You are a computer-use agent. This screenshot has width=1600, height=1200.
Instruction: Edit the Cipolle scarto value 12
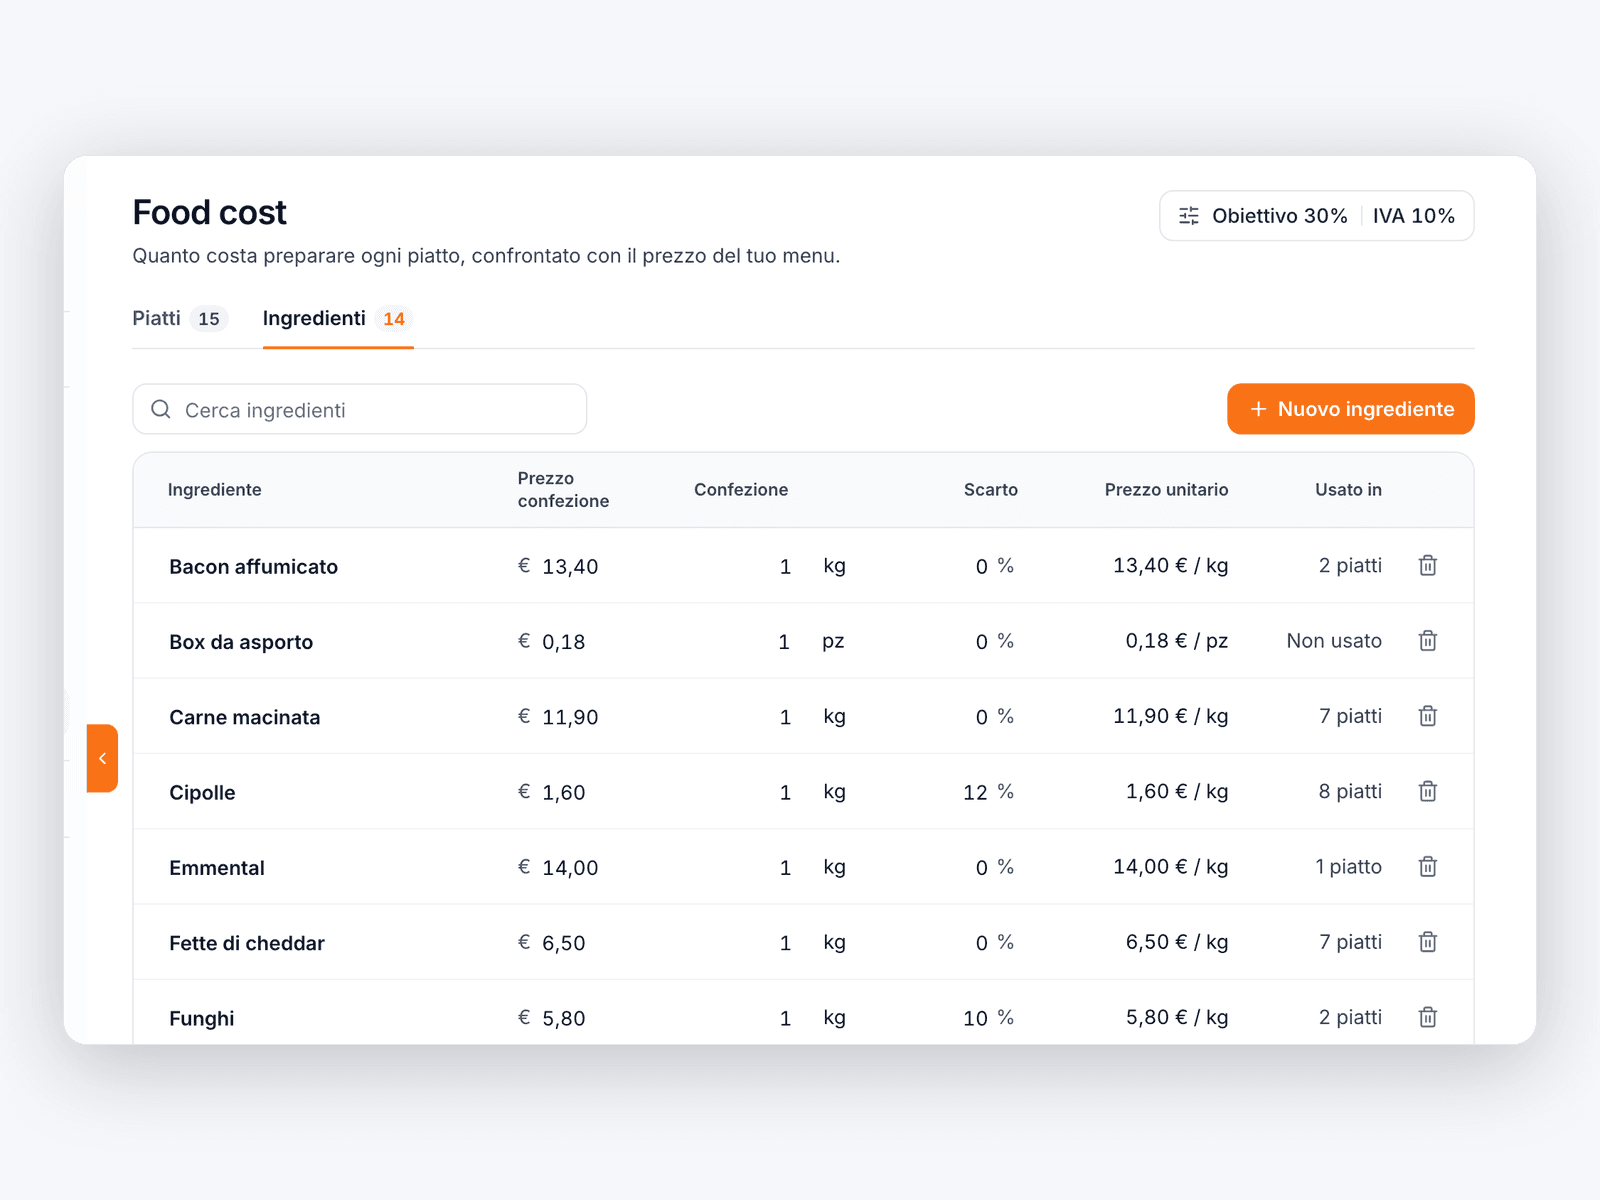click(x=975, y=792)
